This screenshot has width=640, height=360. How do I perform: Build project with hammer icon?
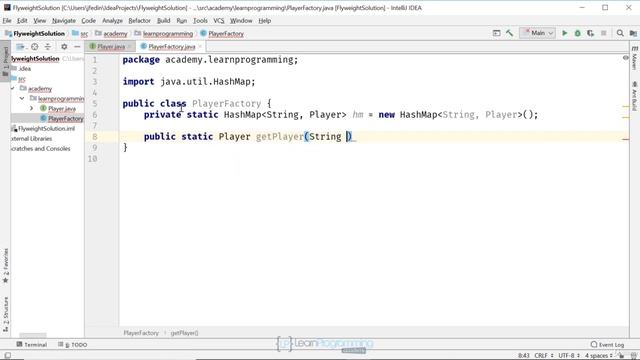509,33
